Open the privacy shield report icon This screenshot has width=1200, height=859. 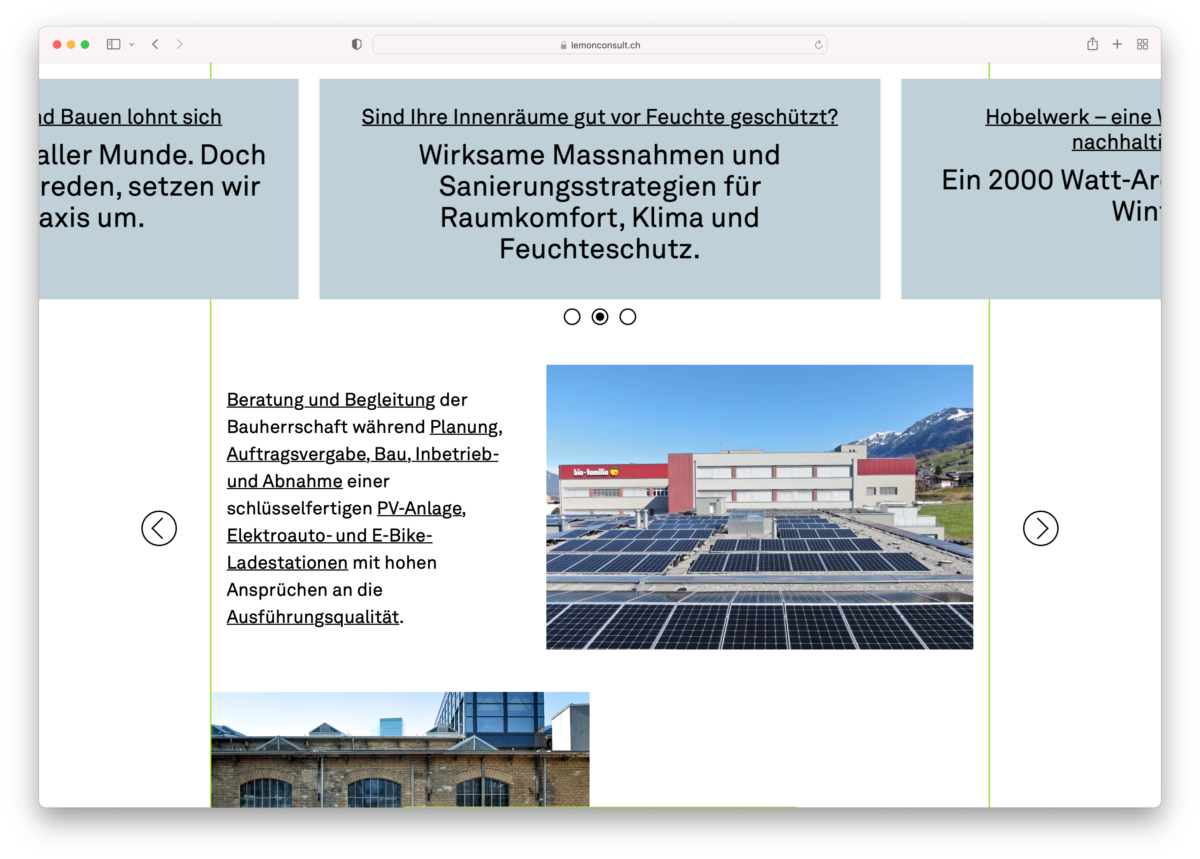pyautogui.click(x=357, y=44)
